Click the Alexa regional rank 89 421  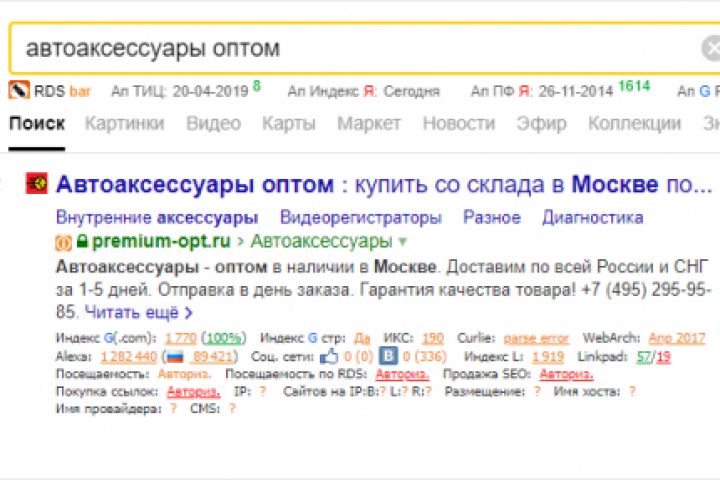coord(213,356)
